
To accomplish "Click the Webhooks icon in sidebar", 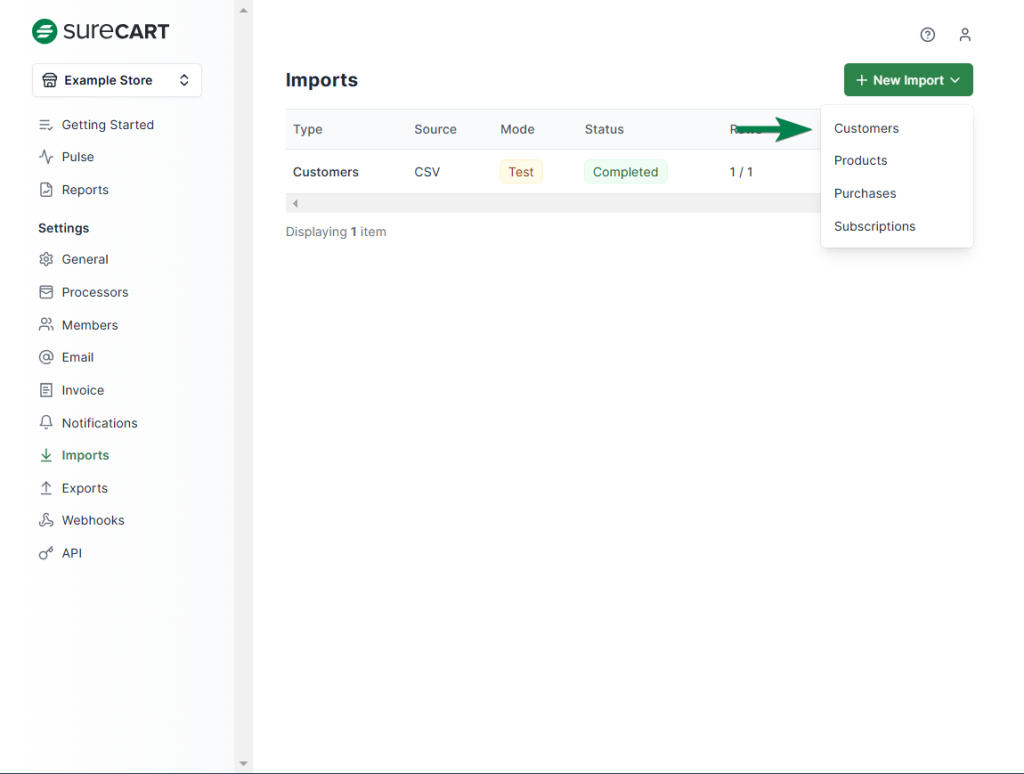I will click(46, 520).
